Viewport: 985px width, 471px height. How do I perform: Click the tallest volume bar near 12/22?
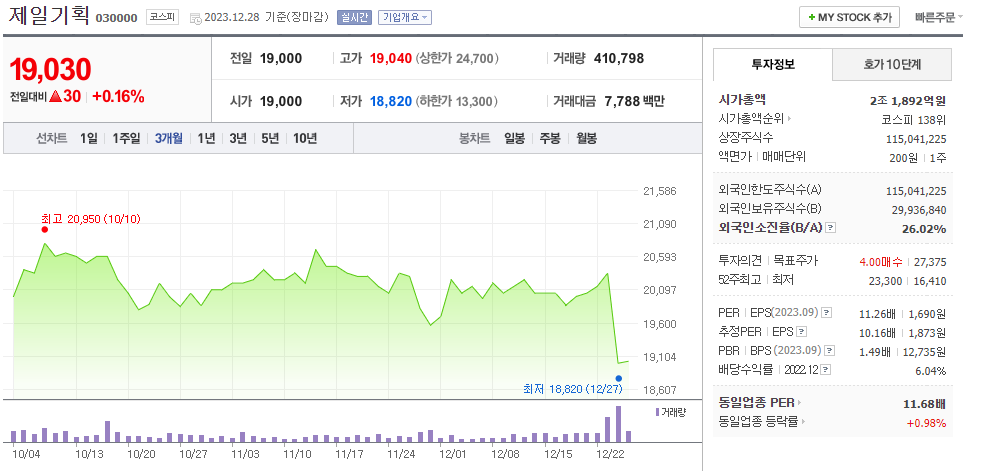[x=618, y=425]
